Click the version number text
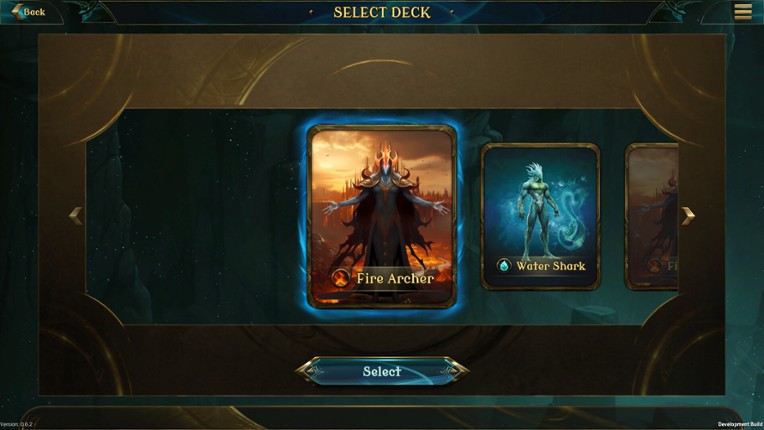 [17, 424]
